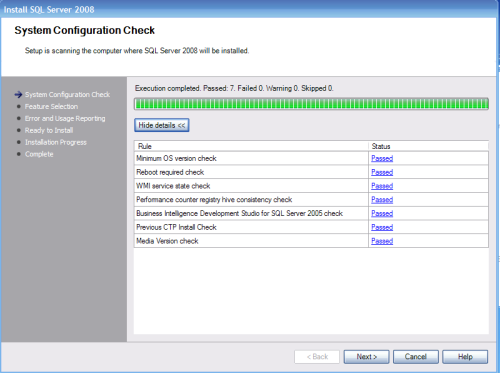Select Business Intelligence Development Studio rule text
500x373 pixels.
239,213
